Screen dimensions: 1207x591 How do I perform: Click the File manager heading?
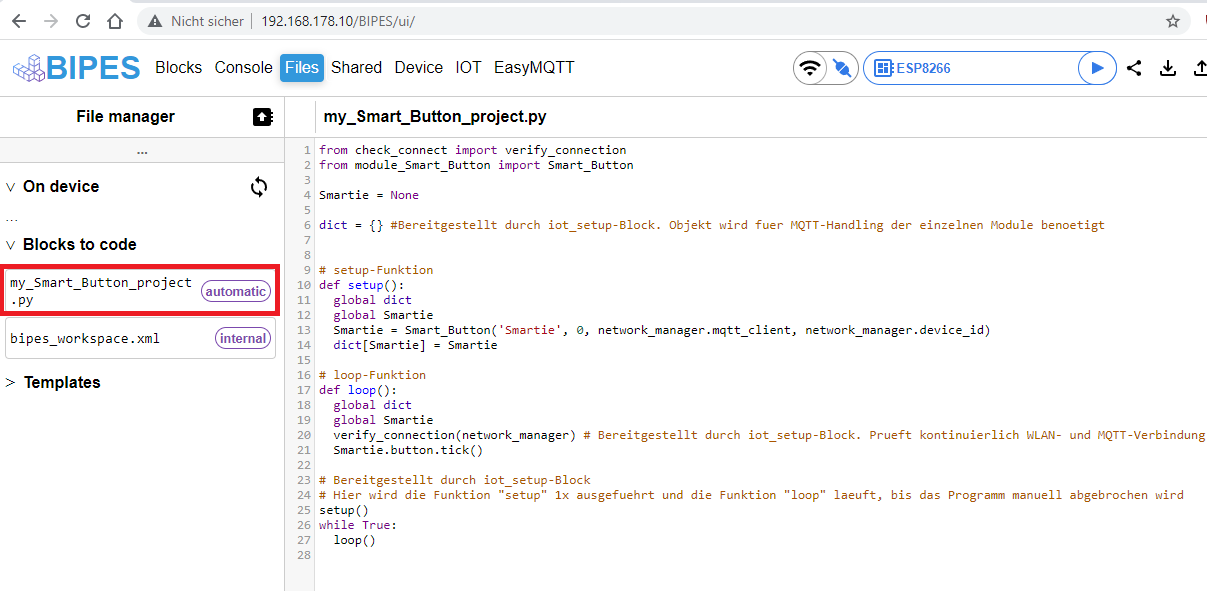pos(125,117)
